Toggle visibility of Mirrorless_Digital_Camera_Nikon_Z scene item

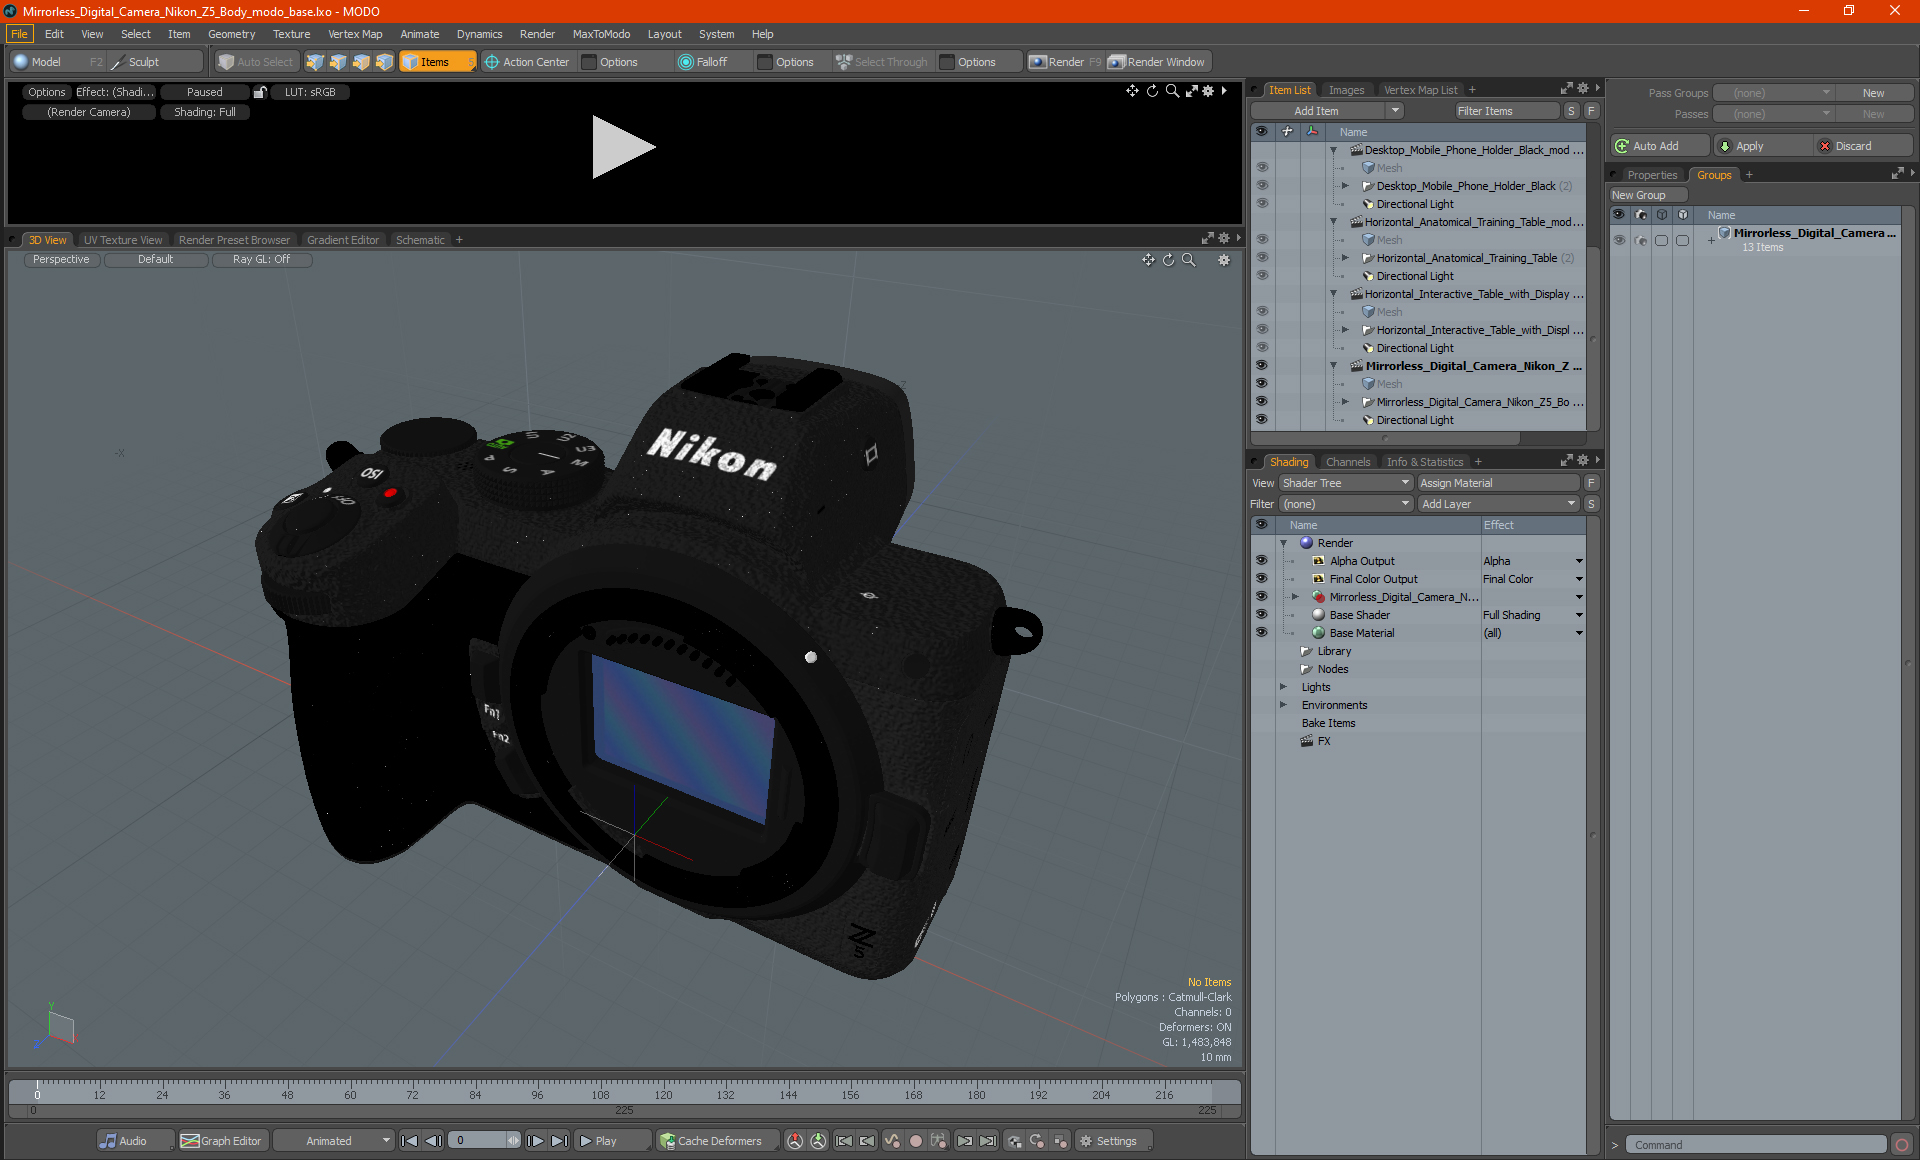1261,366
